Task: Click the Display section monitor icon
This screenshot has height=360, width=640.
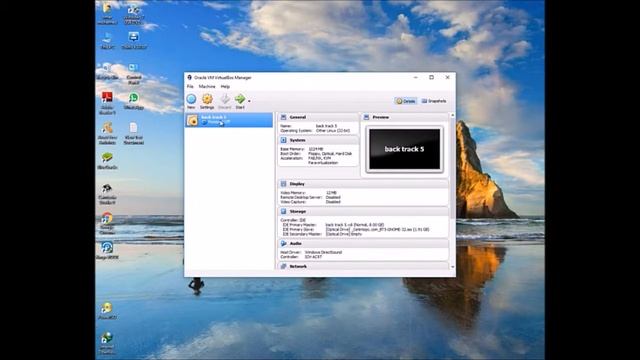Action: point(284,184)
